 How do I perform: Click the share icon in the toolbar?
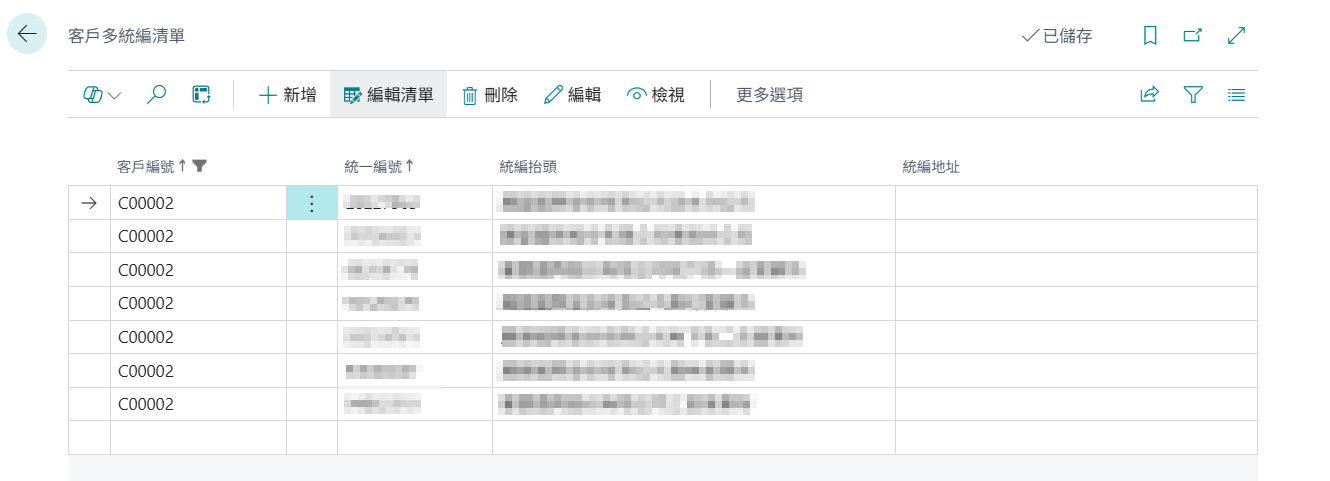(1149, 95)
